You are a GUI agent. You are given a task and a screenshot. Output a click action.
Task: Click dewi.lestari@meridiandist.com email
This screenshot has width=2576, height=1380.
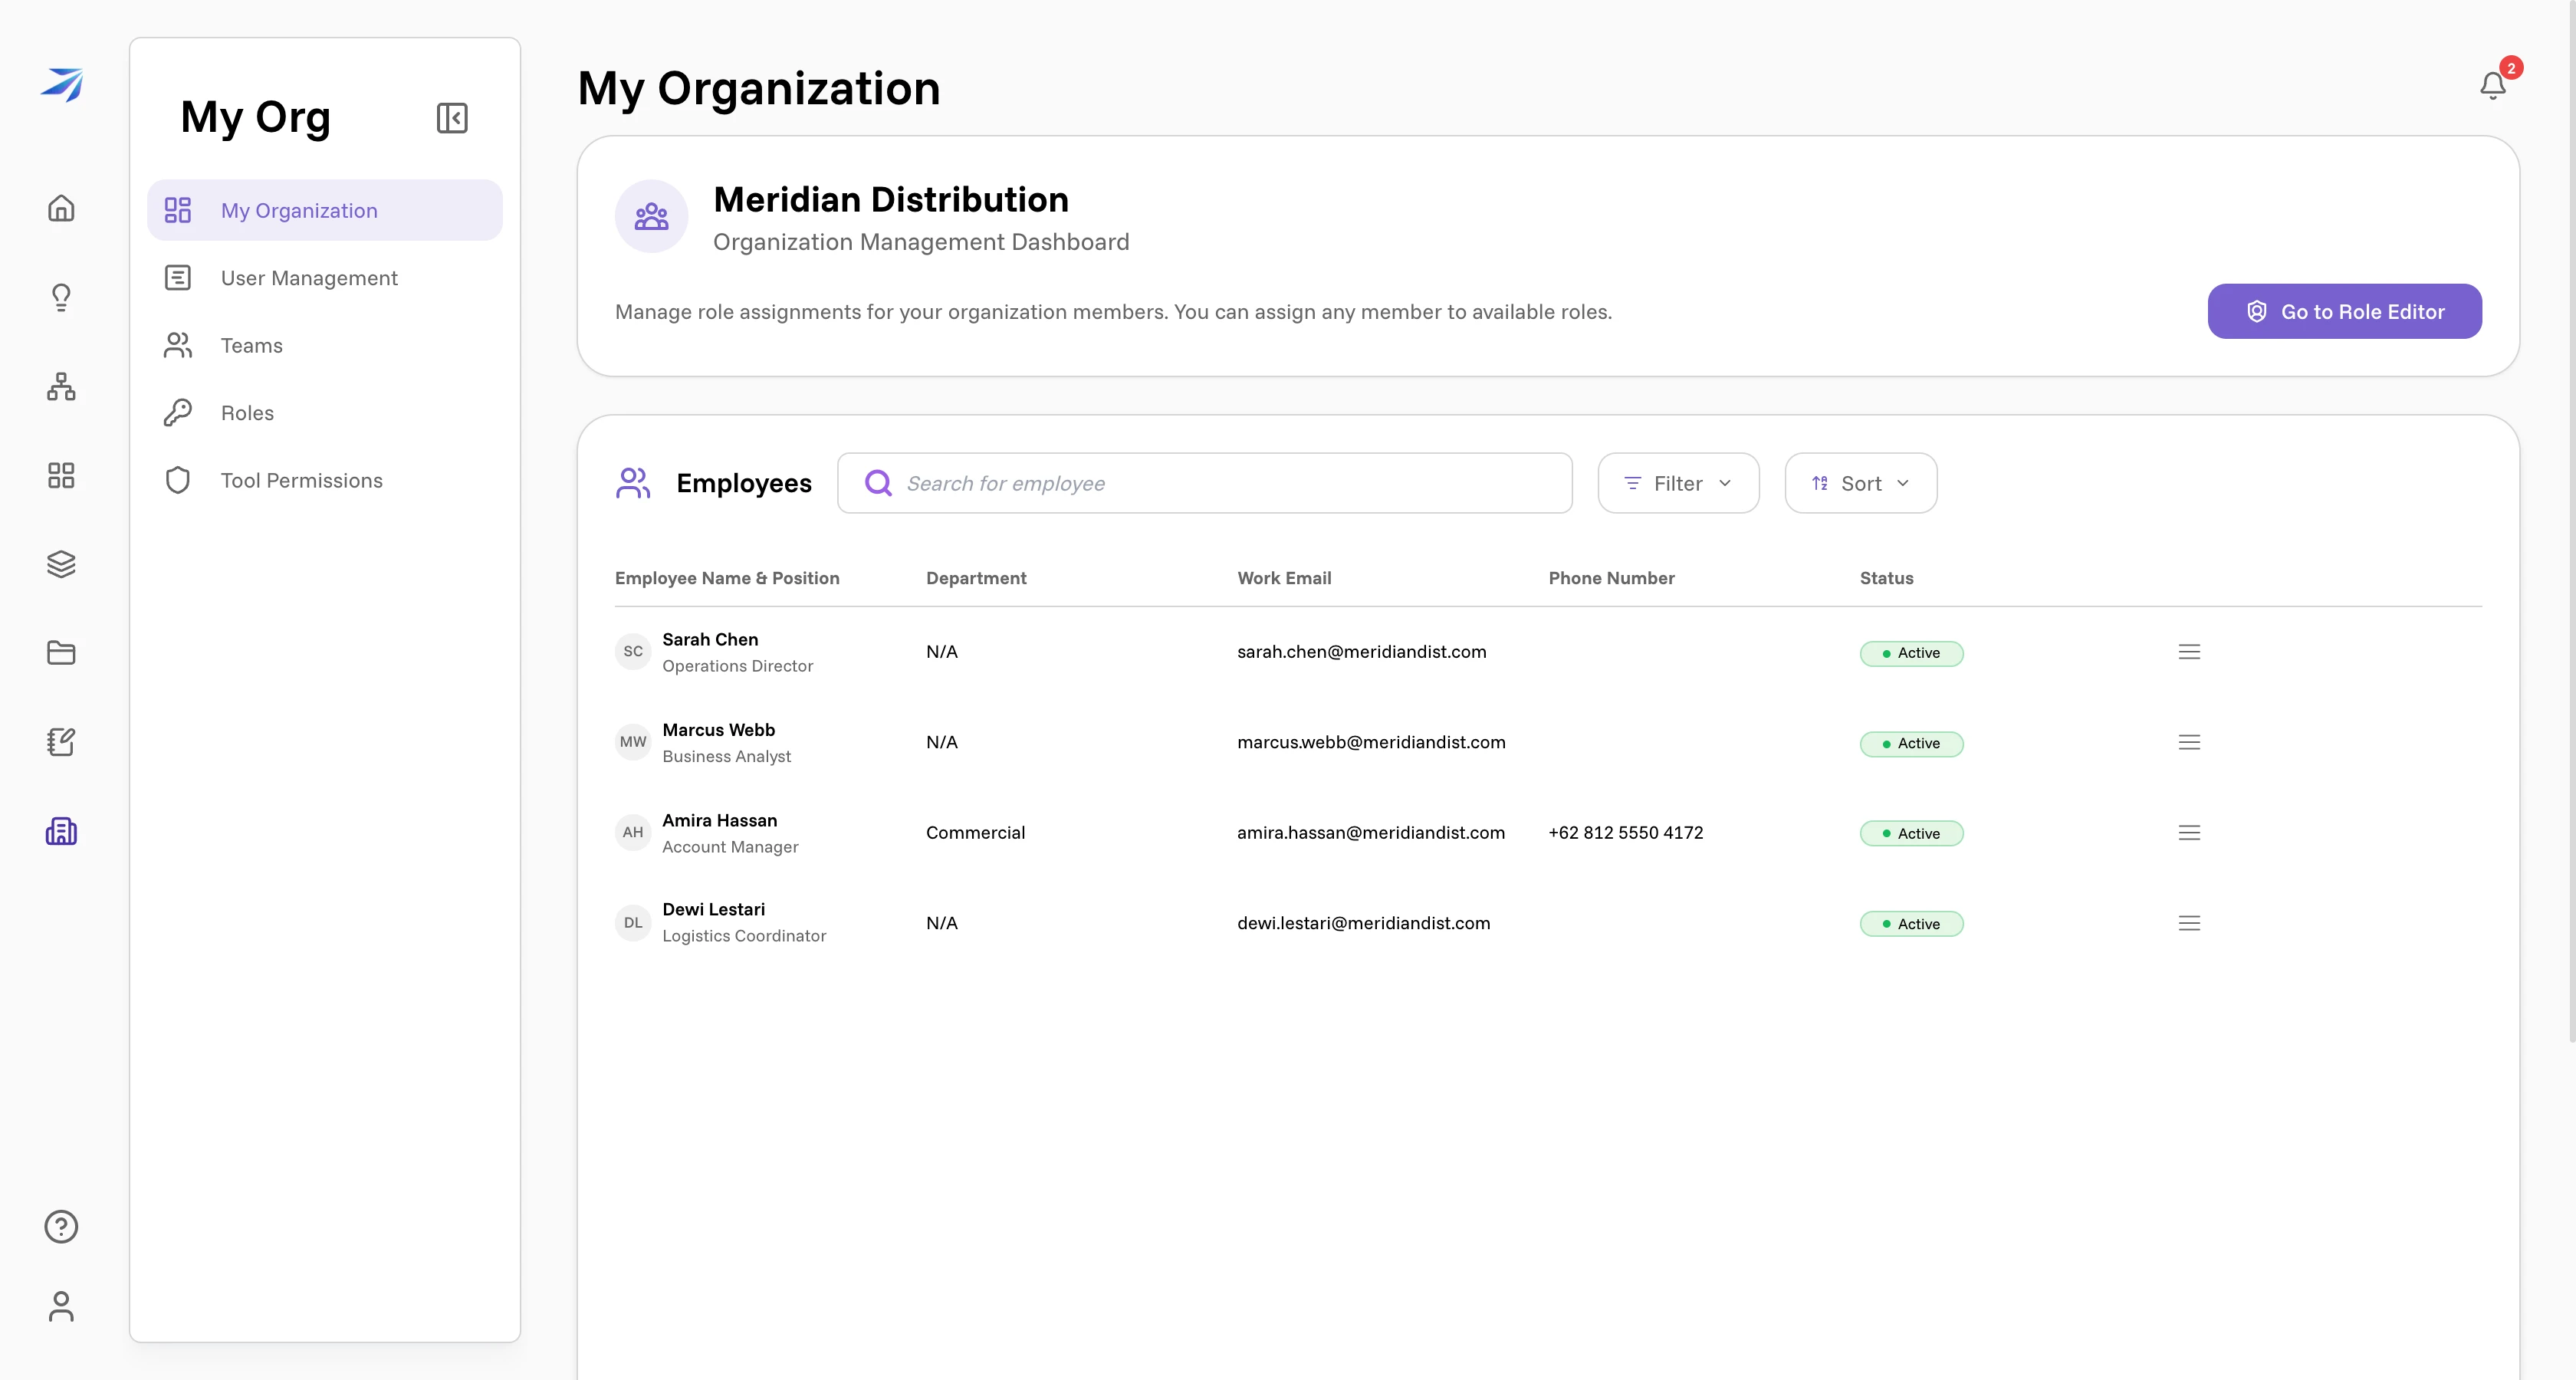(x=1363, y=923)
